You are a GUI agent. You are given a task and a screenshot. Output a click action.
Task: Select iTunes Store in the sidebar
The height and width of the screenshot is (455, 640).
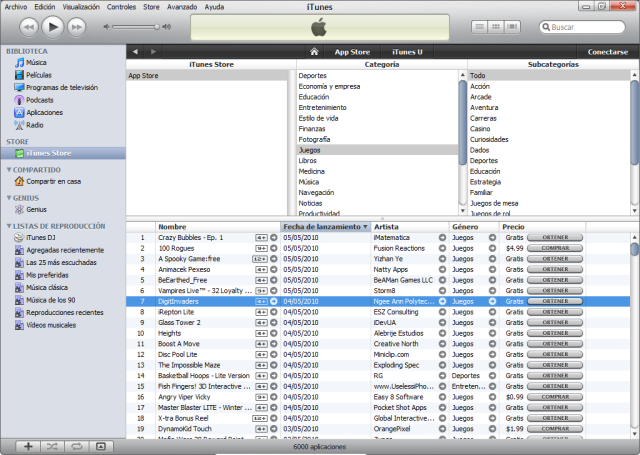pos(63,153)
